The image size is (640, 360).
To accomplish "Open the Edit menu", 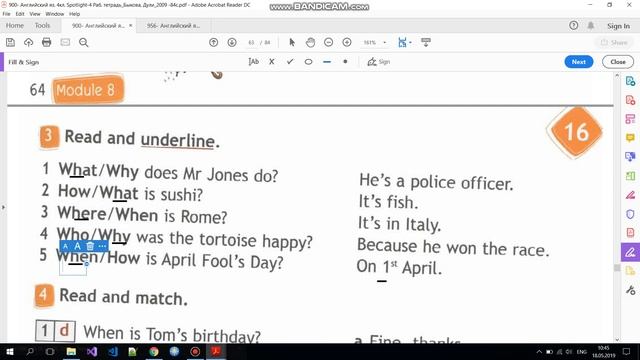I will (x=20, y=14).
